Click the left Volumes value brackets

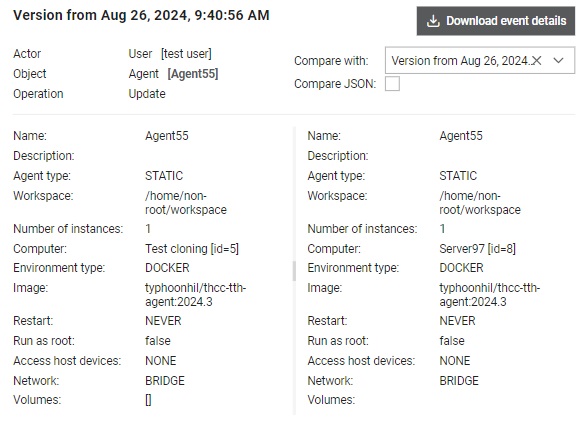coord(148,400)
